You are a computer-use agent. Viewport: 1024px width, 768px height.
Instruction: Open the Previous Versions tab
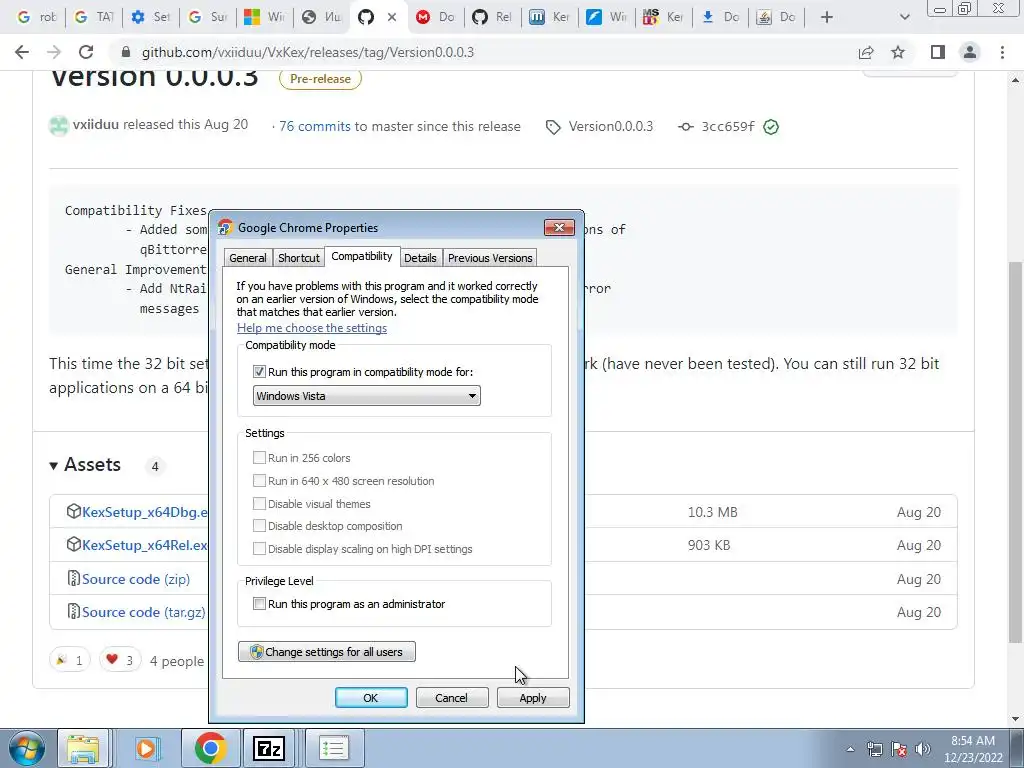tap(490, 258)
